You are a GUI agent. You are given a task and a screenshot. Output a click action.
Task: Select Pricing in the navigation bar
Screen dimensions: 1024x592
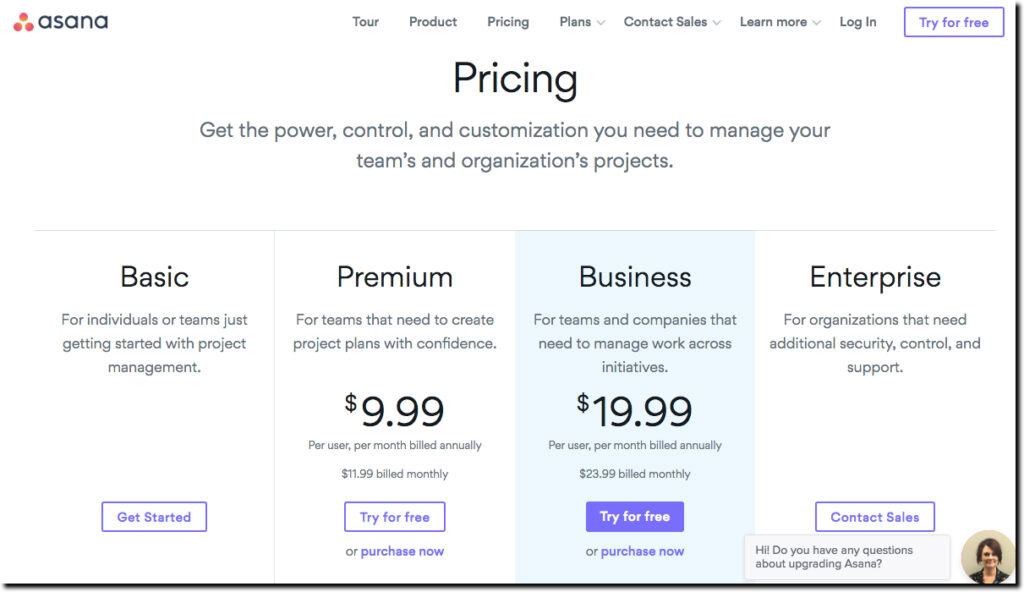click(508, 21)
